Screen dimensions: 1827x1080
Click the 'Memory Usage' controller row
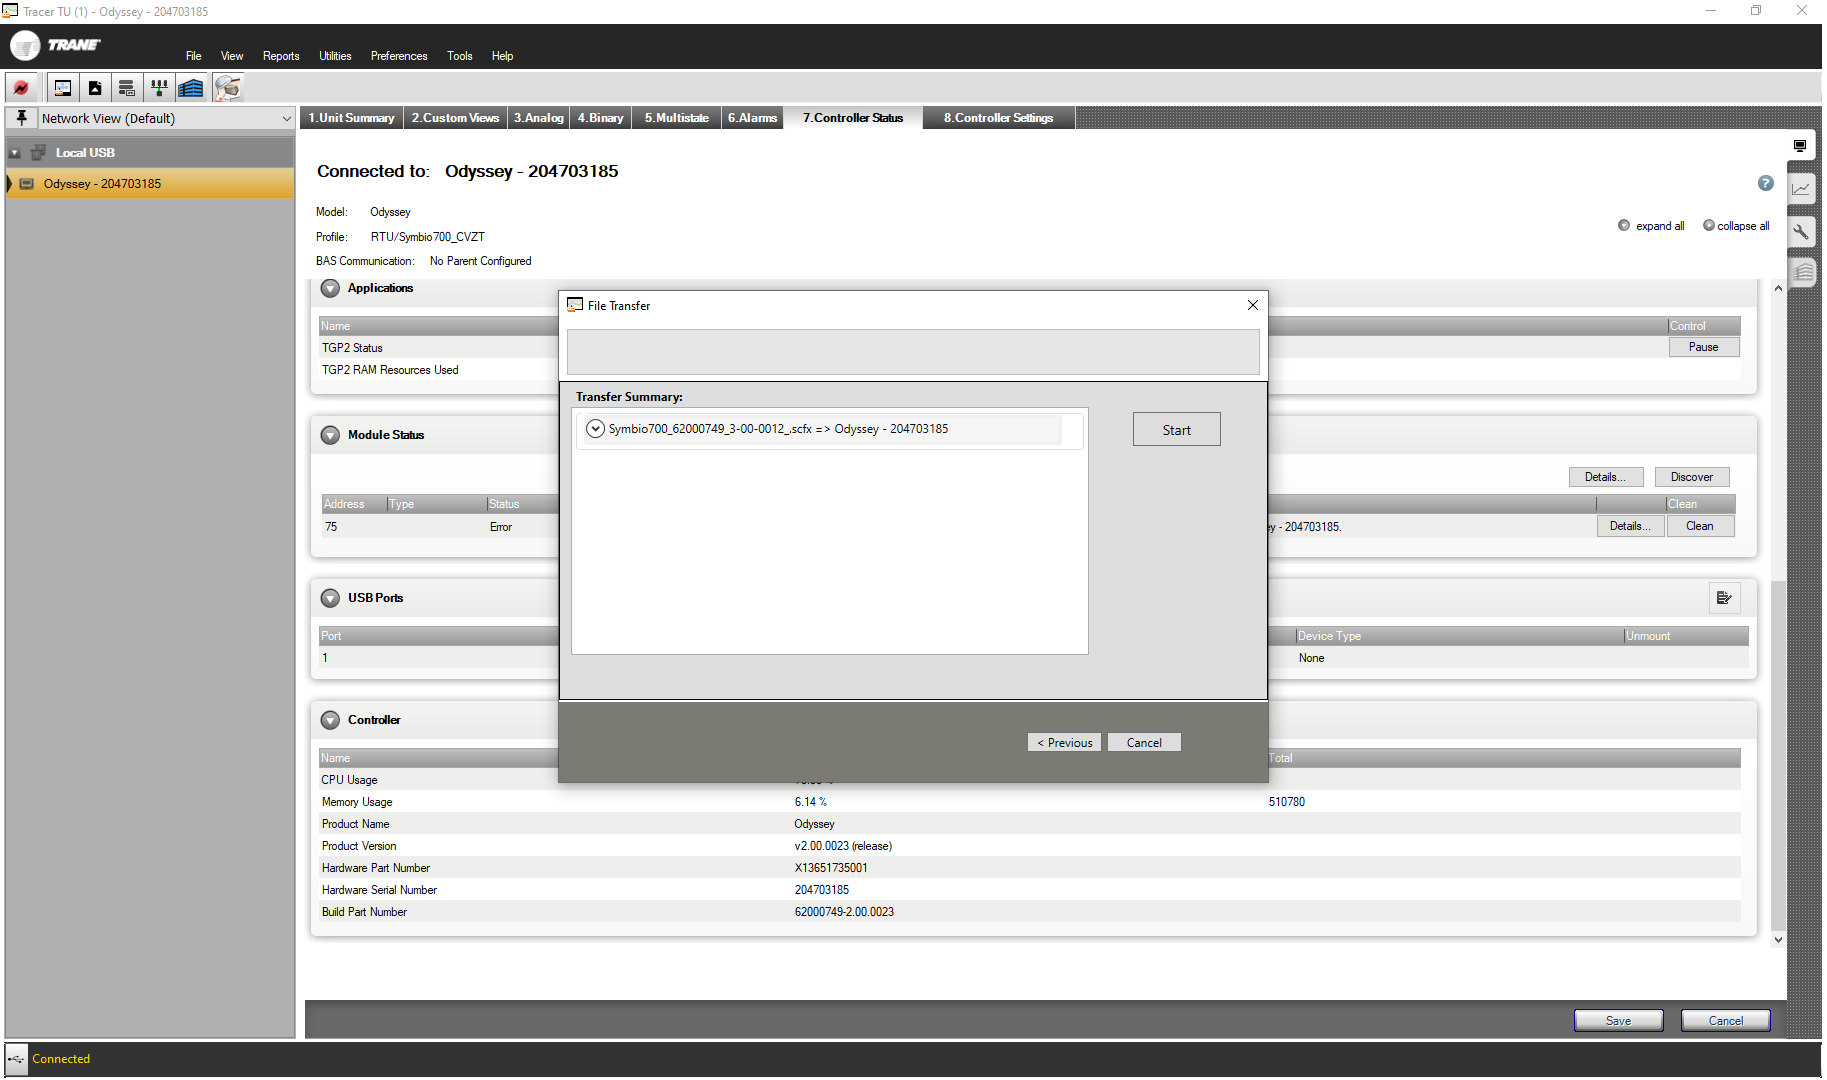pyautogui.click(x=1030, y=802)
